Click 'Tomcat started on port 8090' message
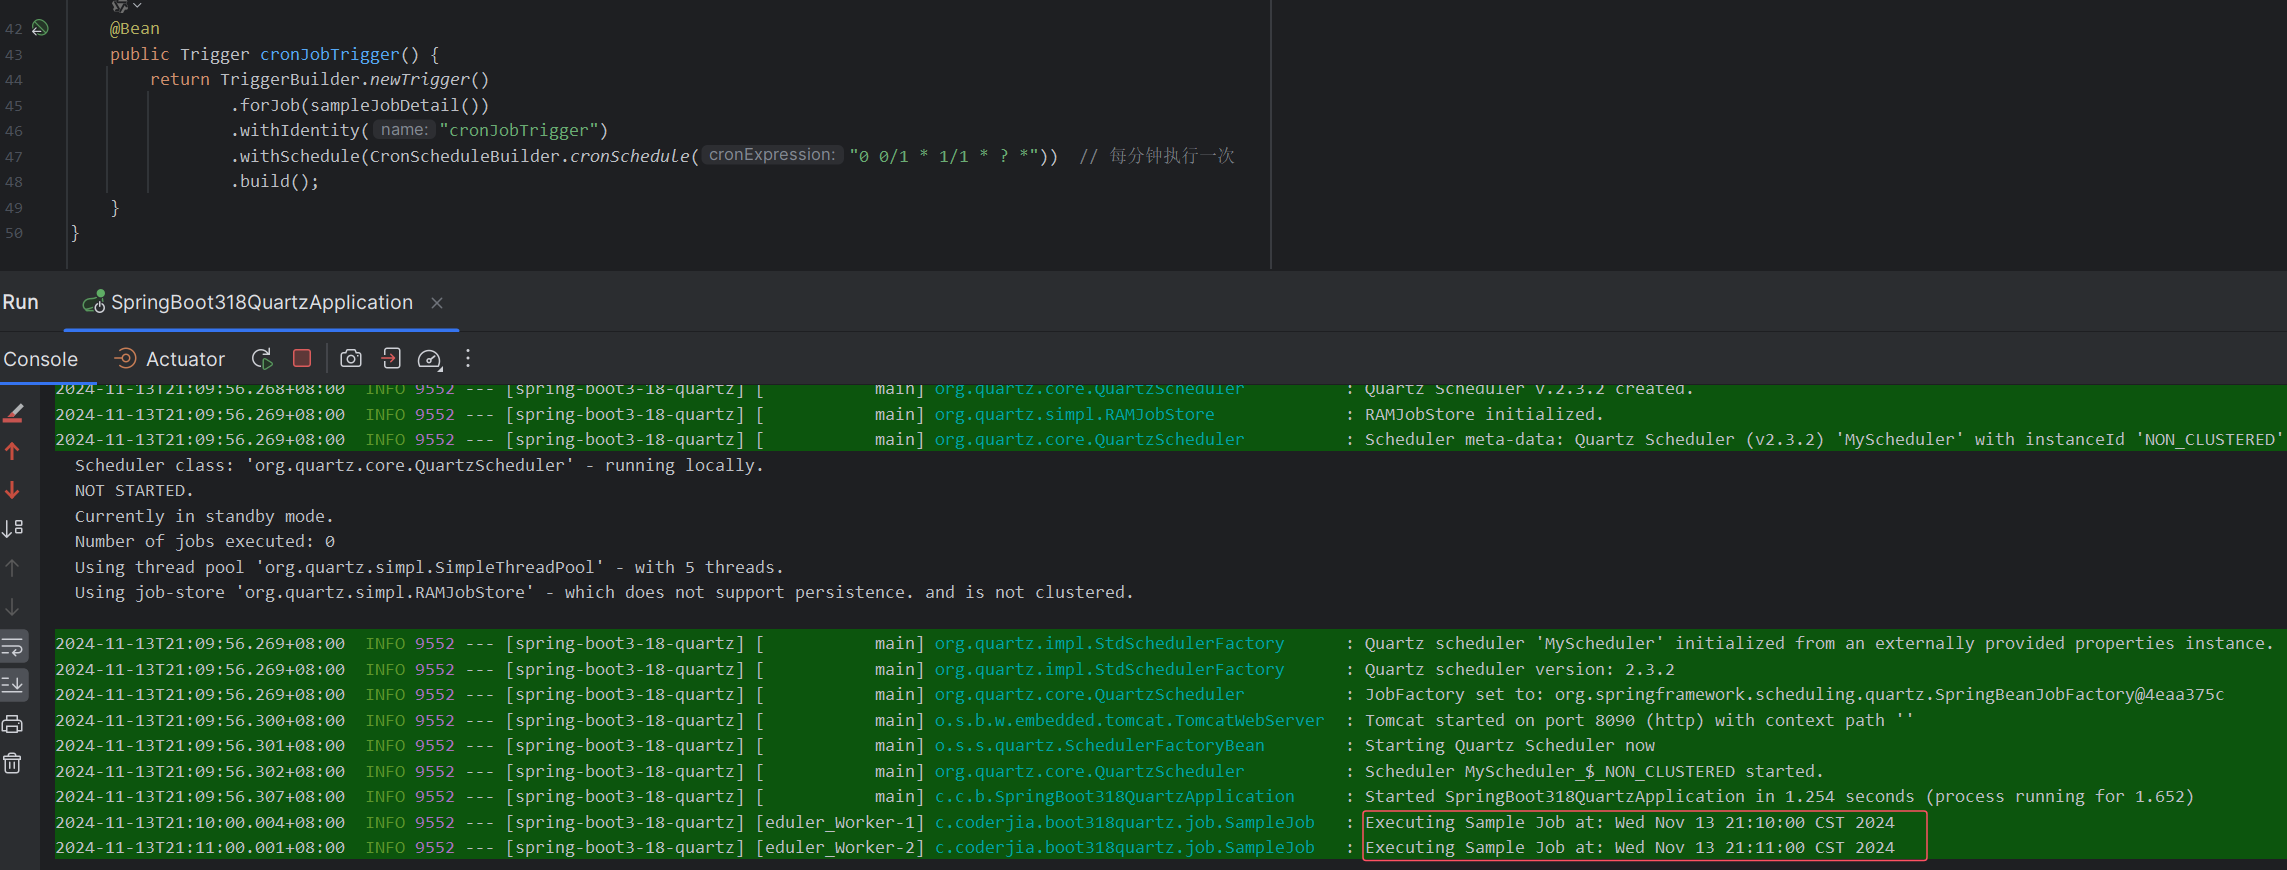This screenshot has width=2287, height=870. (1639, 720)
